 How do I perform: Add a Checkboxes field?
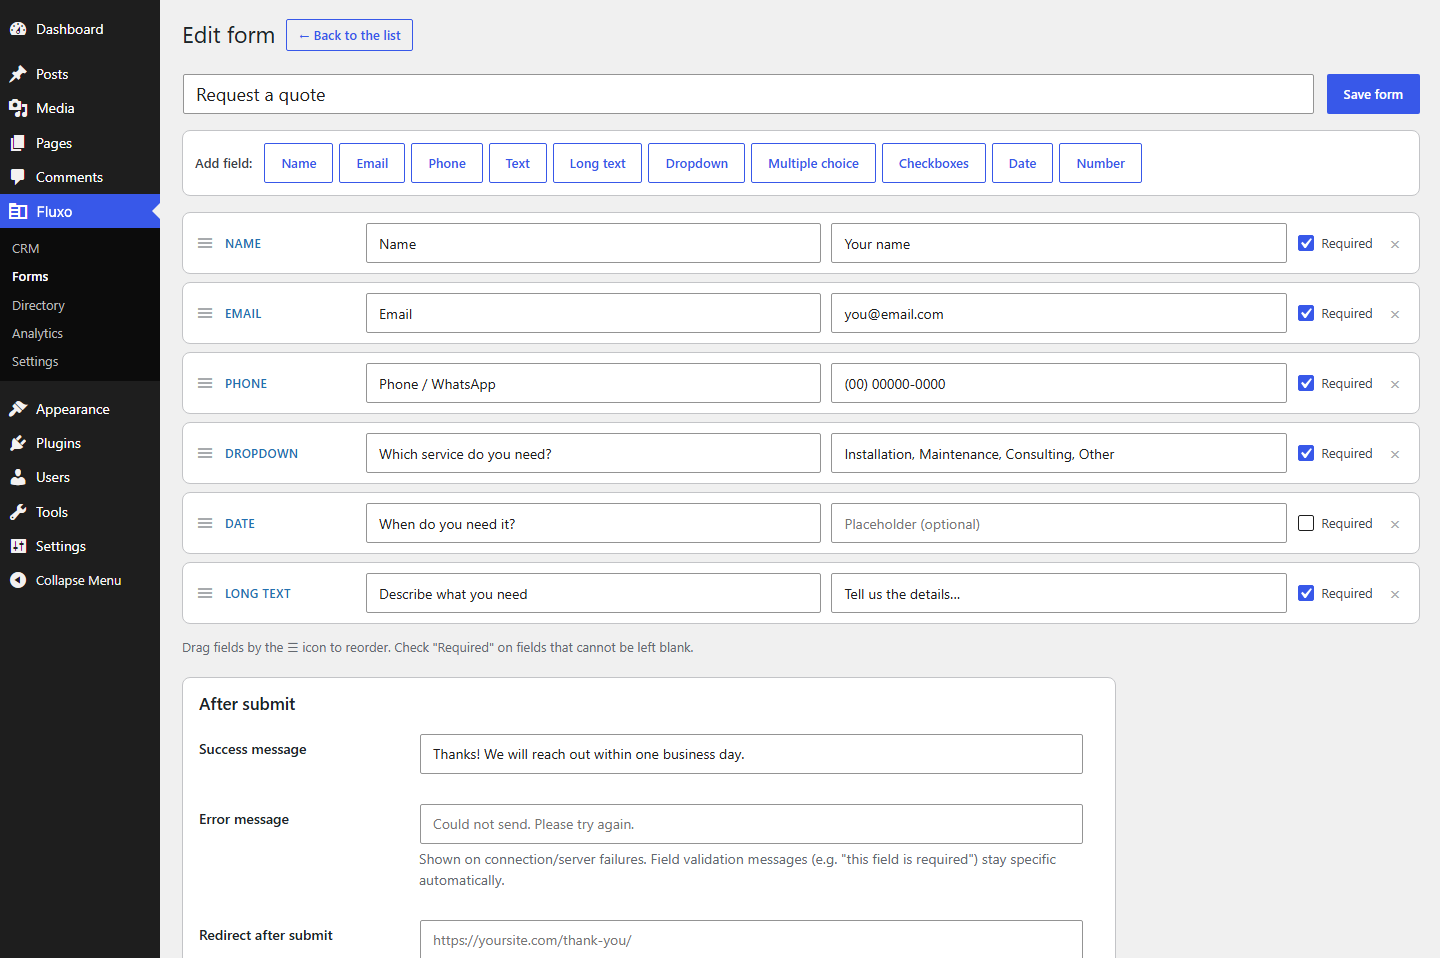pyautogui.click(x=934, y=163)
